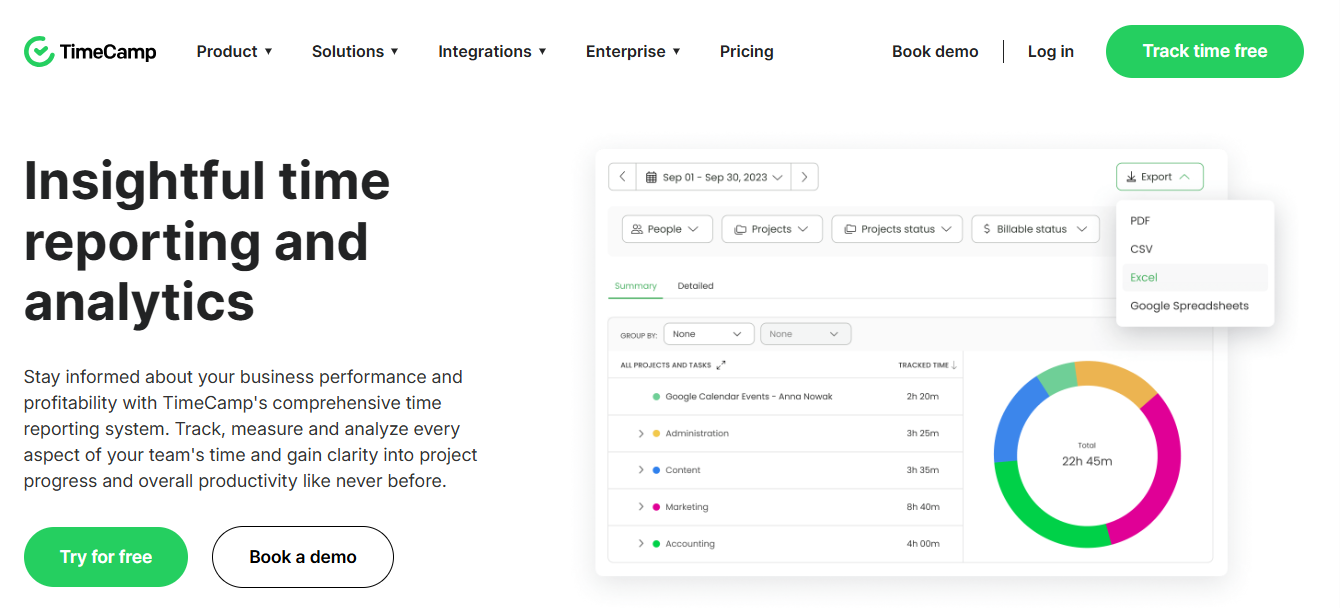The image size is (1340, 608).
Task: Click the orange segment of donut chart
Action: point(1118,381)
